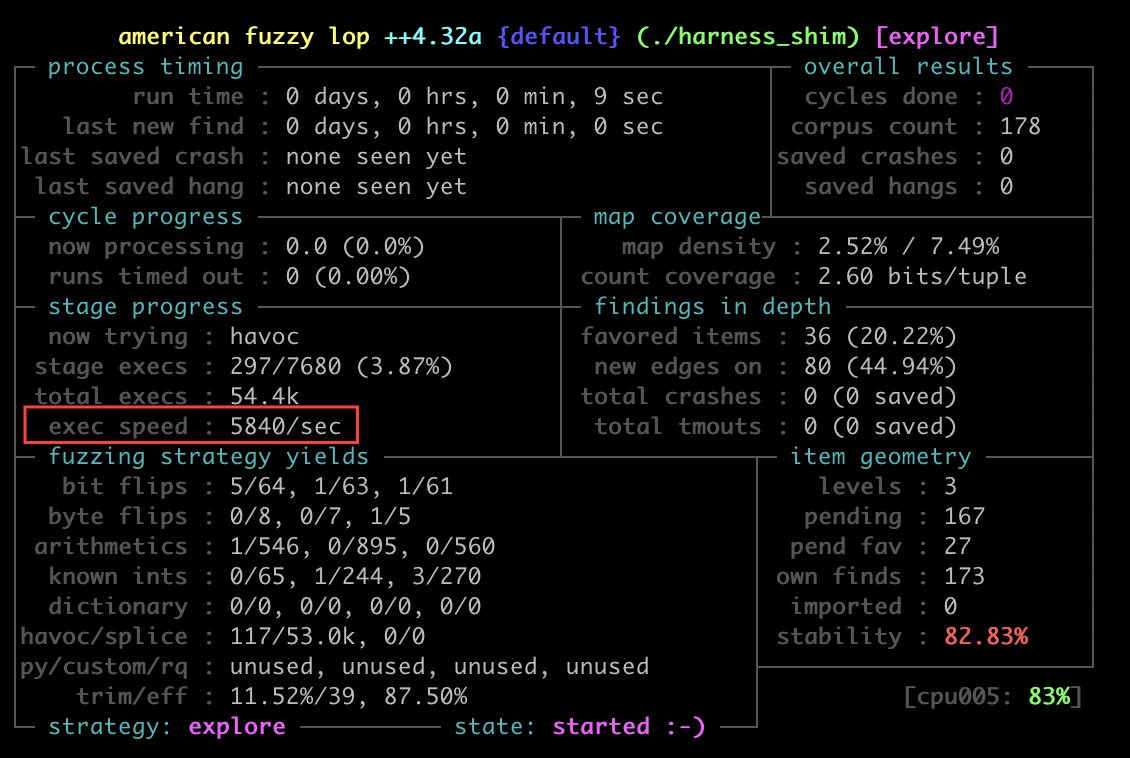Click 'now processing : 0.0 (0.0%)'
Image resolution: width=1130 pixels, height=758 pixels.
point(236,246)
